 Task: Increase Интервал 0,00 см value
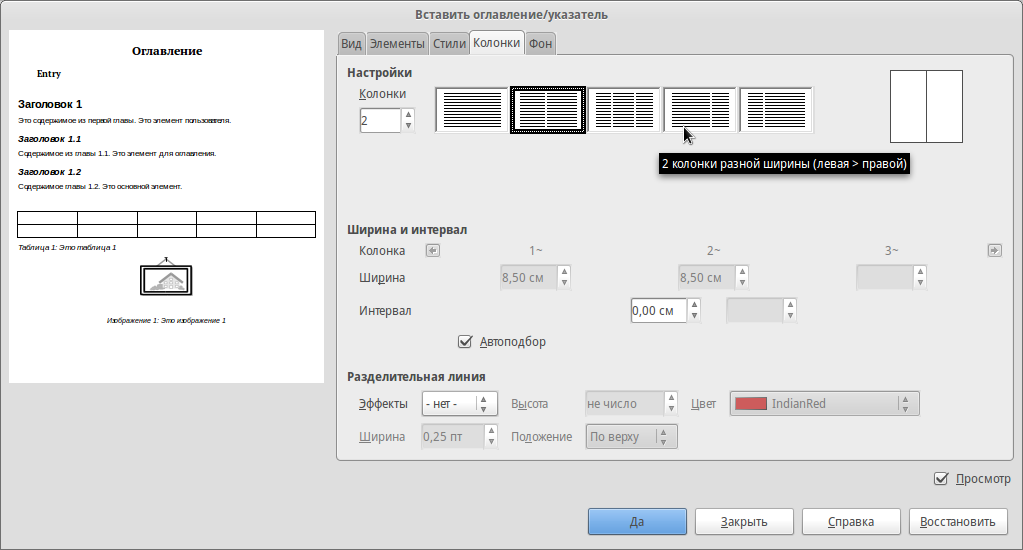click(694, 305)
